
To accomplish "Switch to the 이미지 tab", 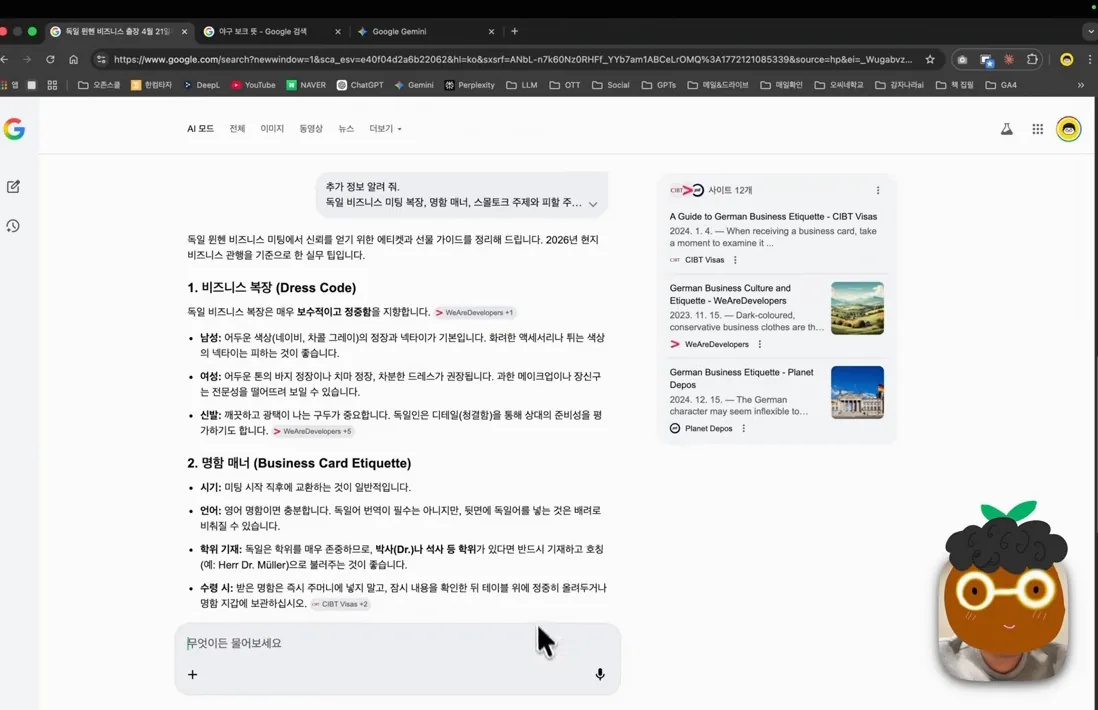I will coord(272,129).
